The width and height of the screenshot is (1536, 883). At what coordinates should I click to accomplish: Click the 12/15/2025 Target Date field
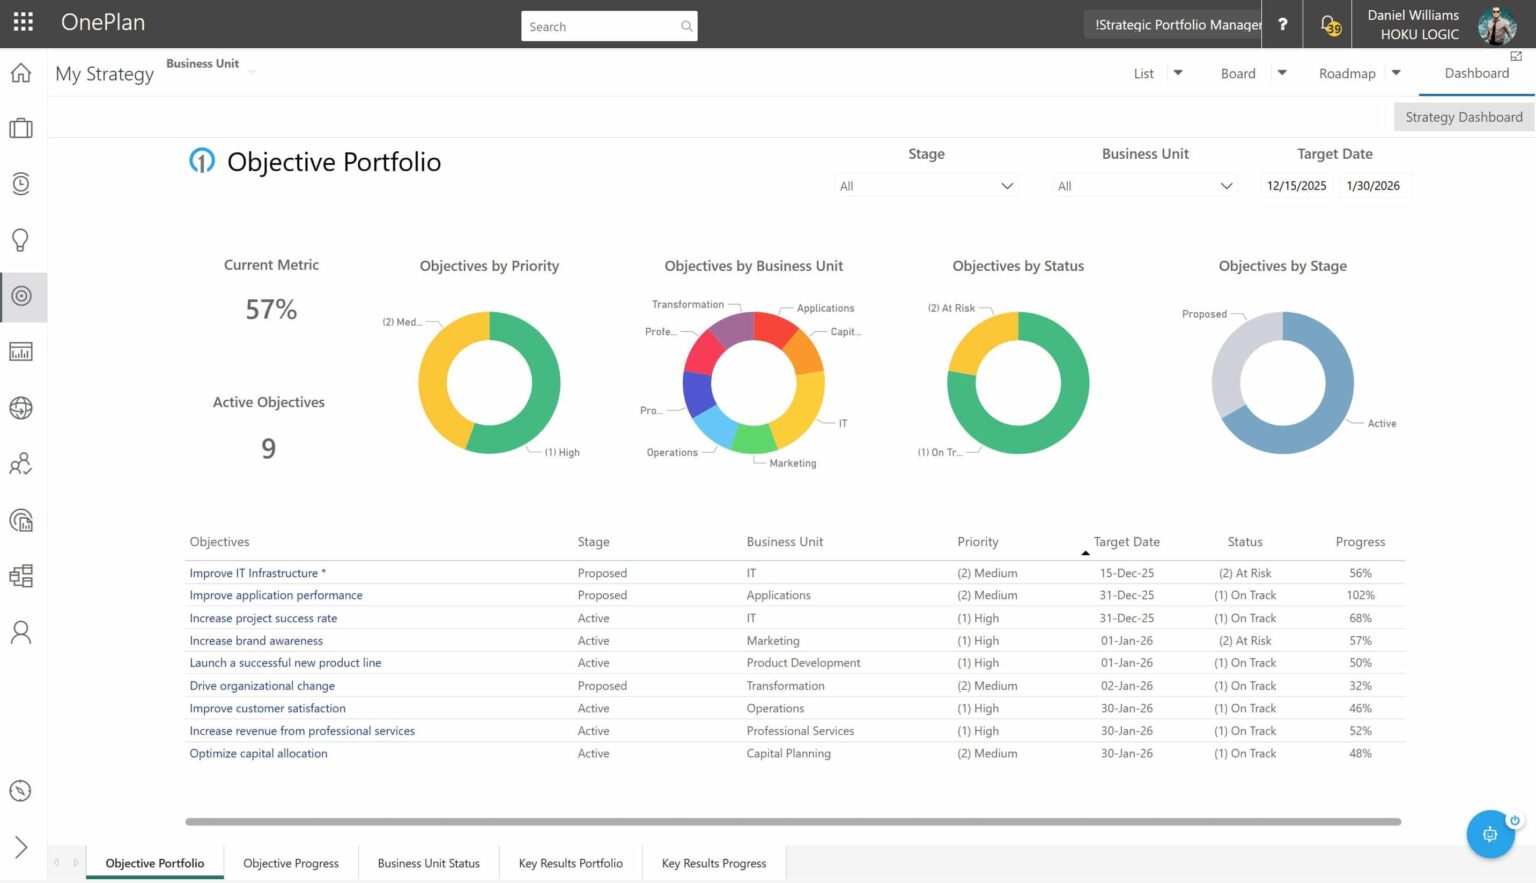pyautogui.click(x=1296, y=185)
